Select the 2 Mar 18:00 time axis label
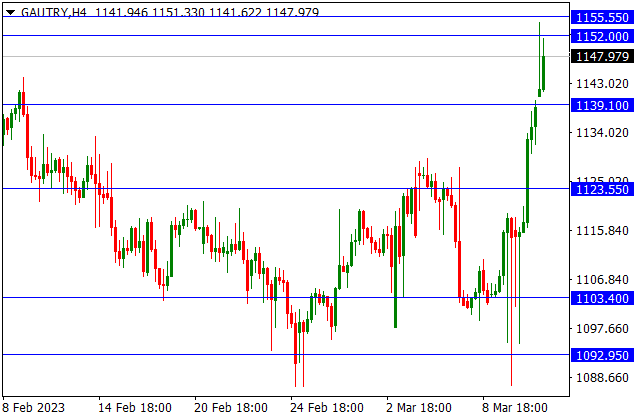640x420 pixels. click(x=419, y=407)
